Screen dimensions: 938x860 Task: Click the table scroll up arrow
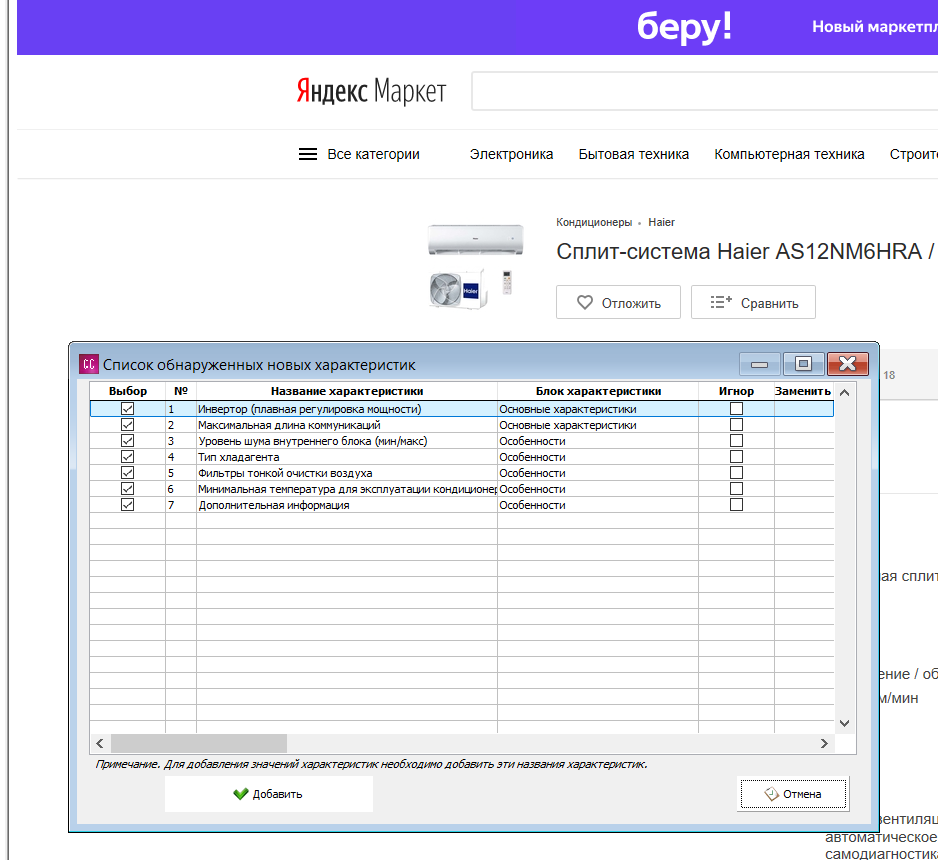point(845,393)
